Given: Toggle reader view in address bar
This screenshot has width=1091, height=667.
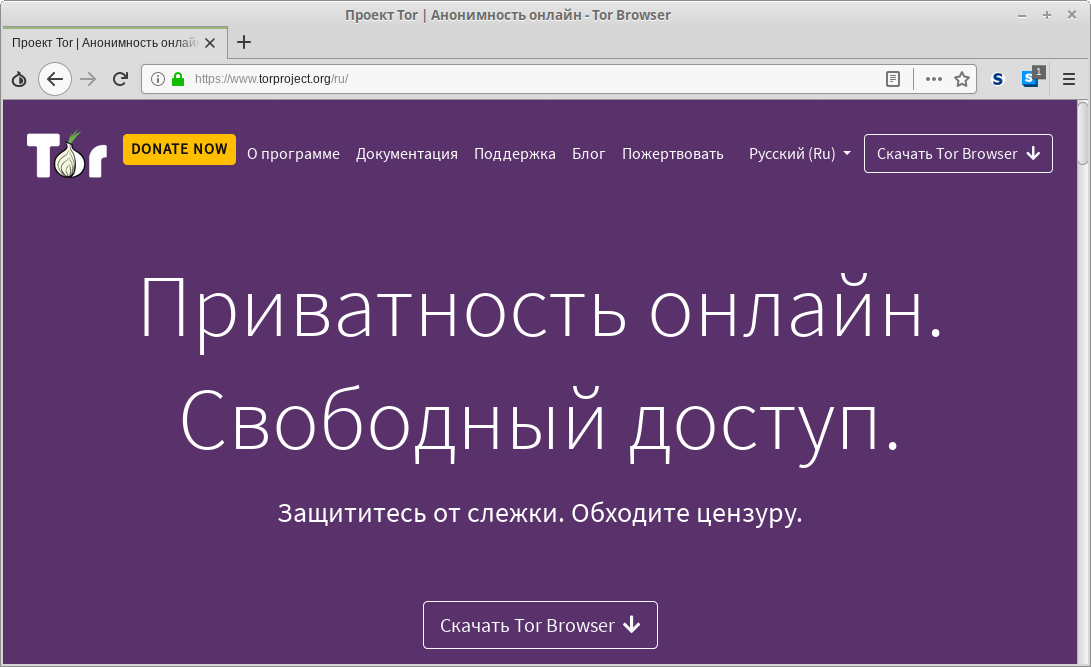Looking at the screenshot, I should 893,79.
